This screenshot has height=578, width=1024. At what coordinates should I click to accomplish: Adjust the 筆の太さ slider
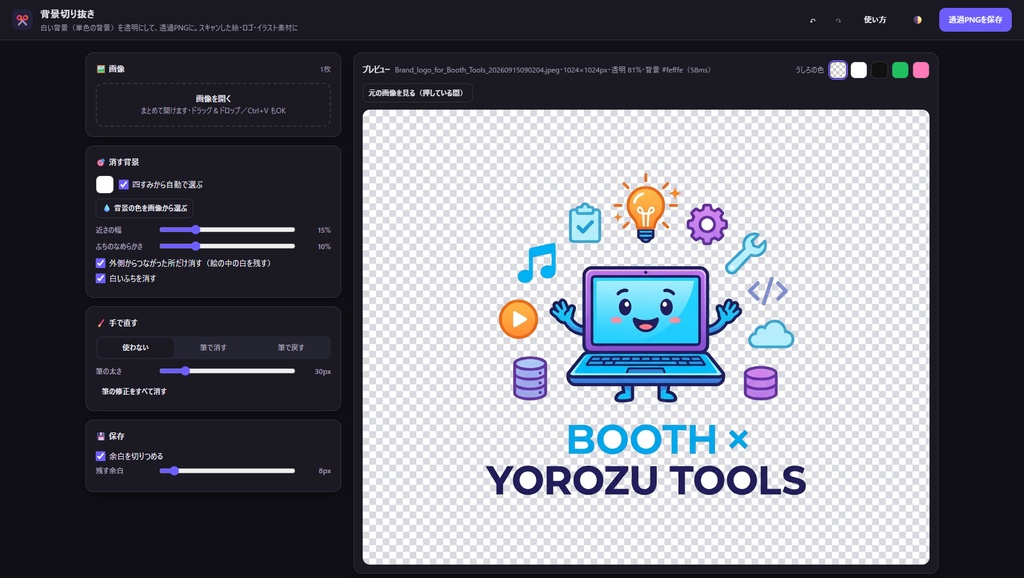point(227,371)
